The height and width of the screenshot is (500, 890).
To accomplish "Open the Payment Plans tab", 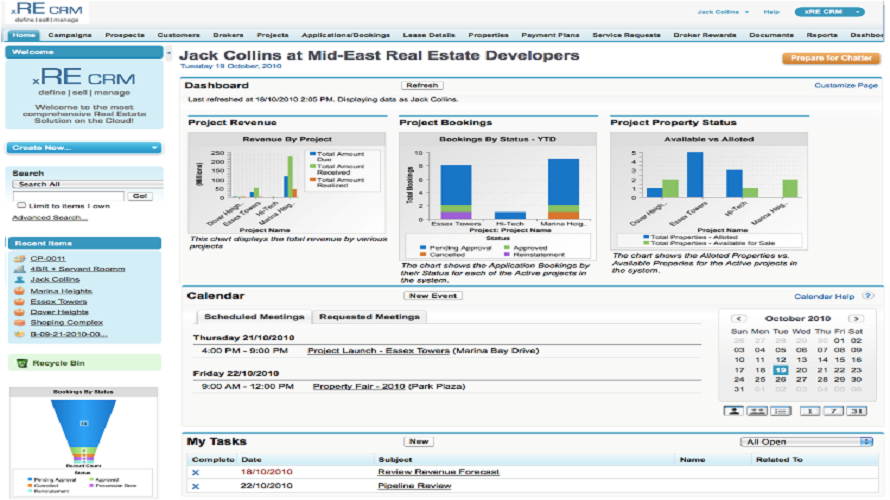I will click(551, 35).
